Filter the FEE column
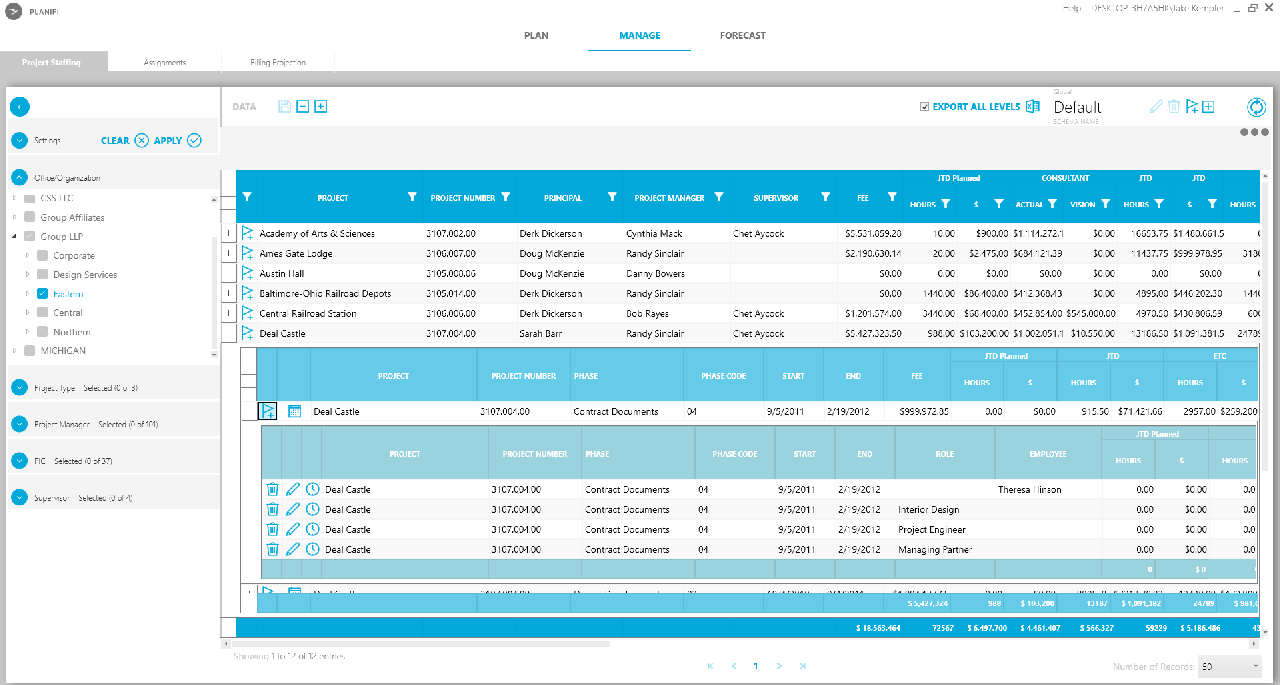 click(x=892, y=197)
